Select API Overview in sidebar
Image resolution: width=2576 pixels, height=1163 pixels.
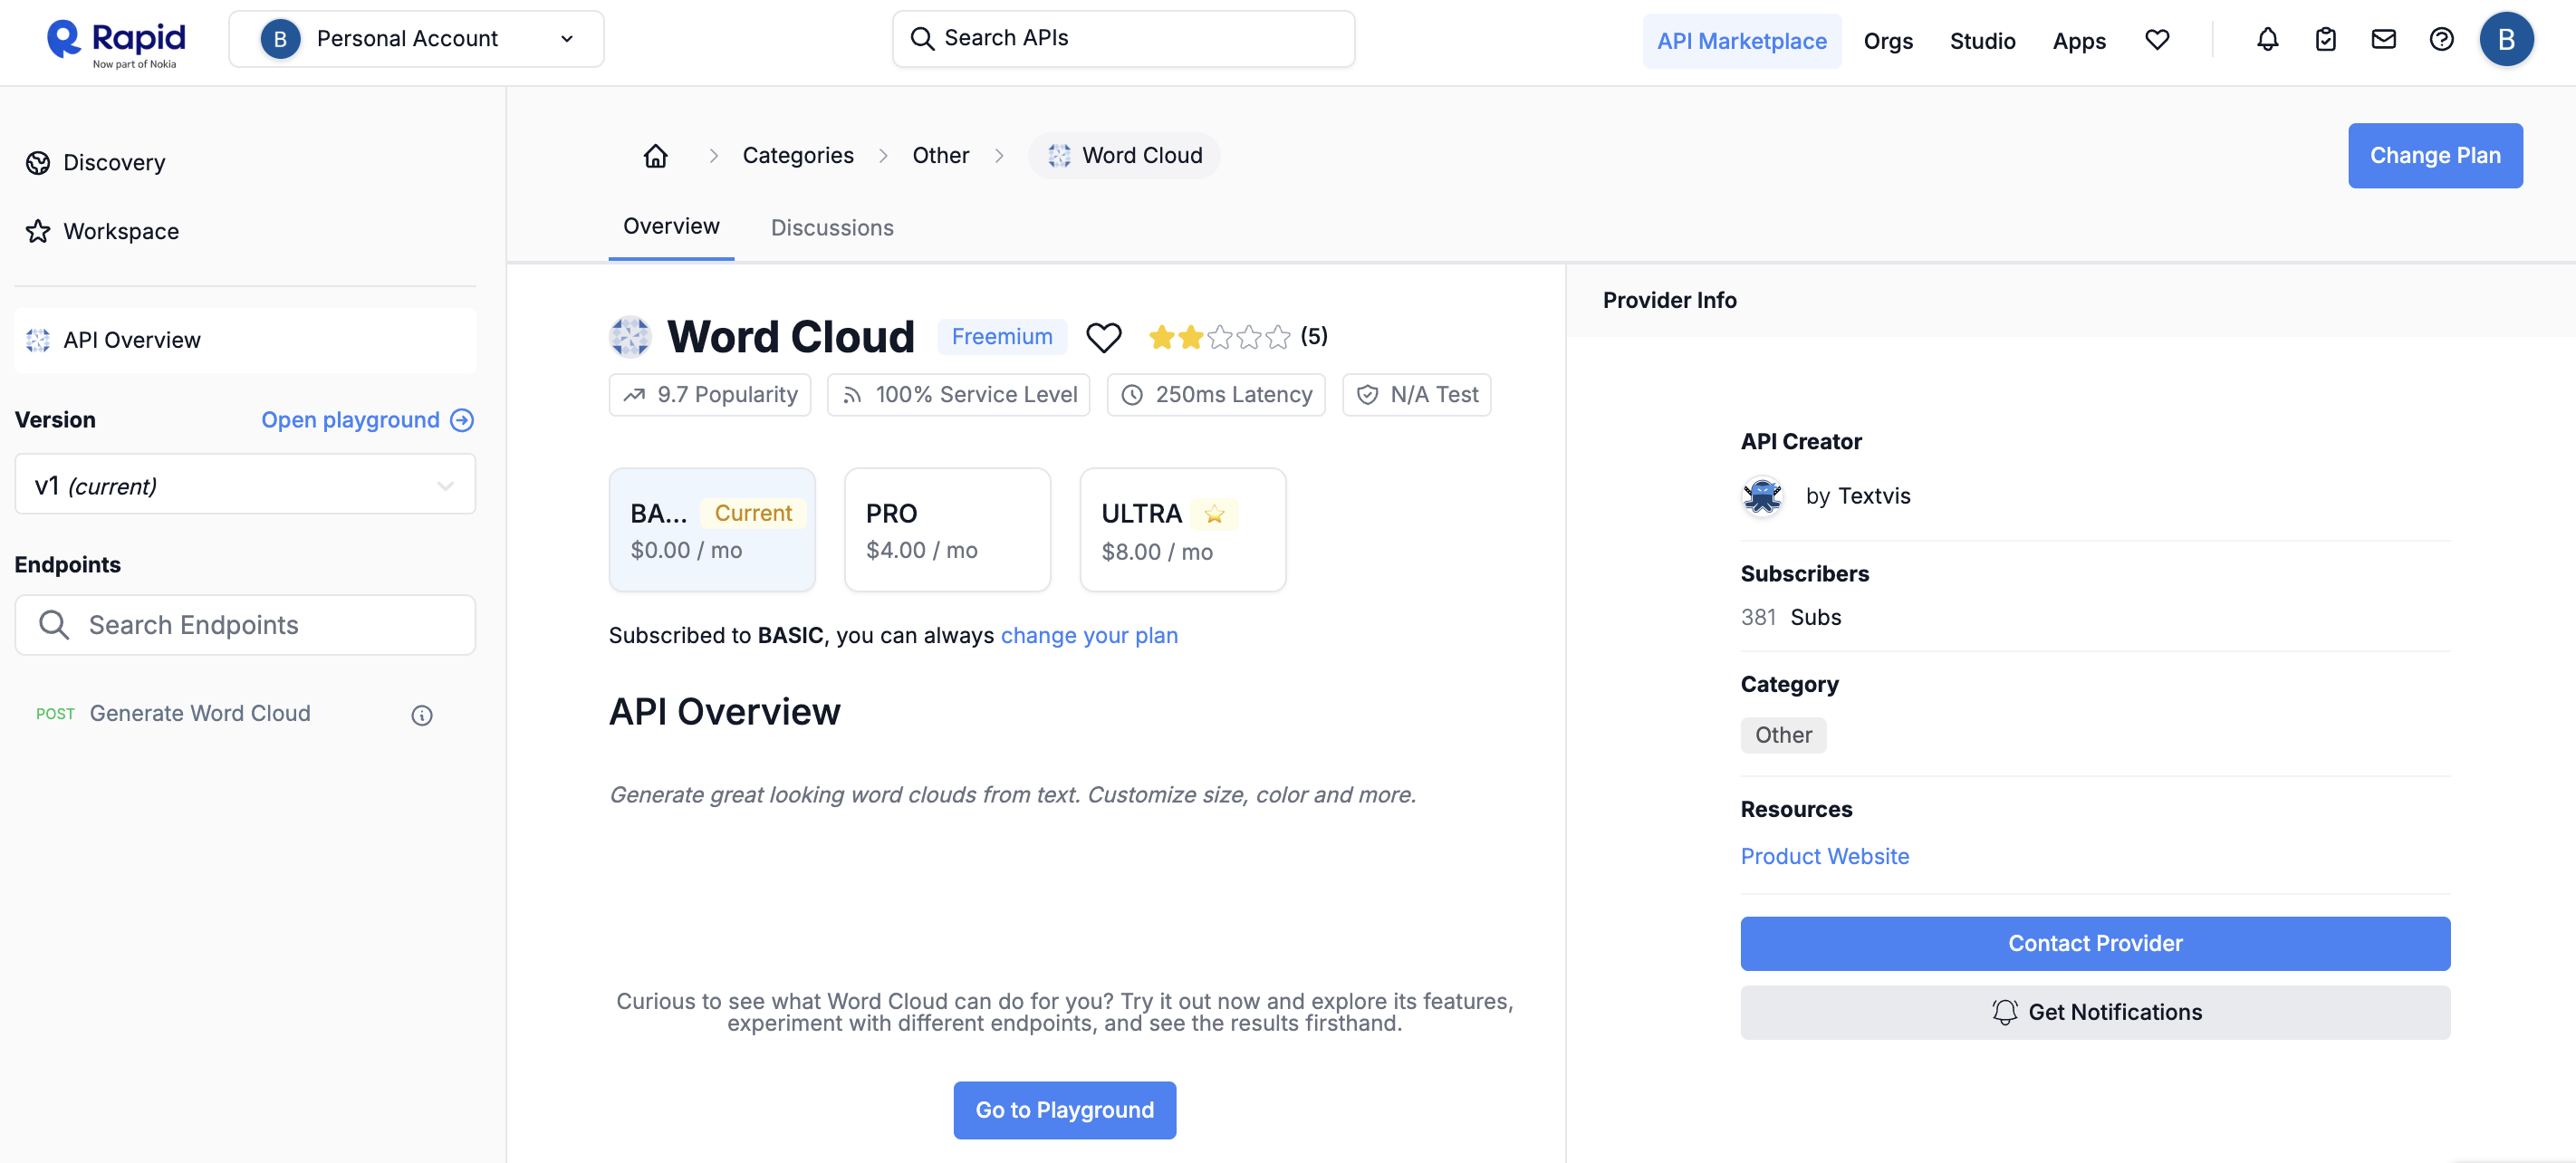tap(245, 340)
